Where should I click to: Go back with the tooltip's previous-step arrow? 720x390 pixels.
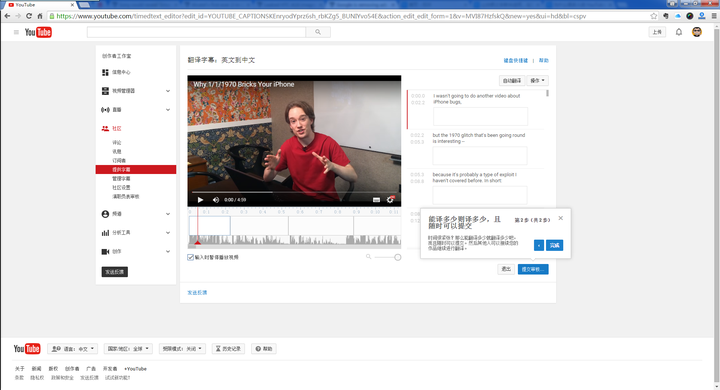tap(539, 245)
